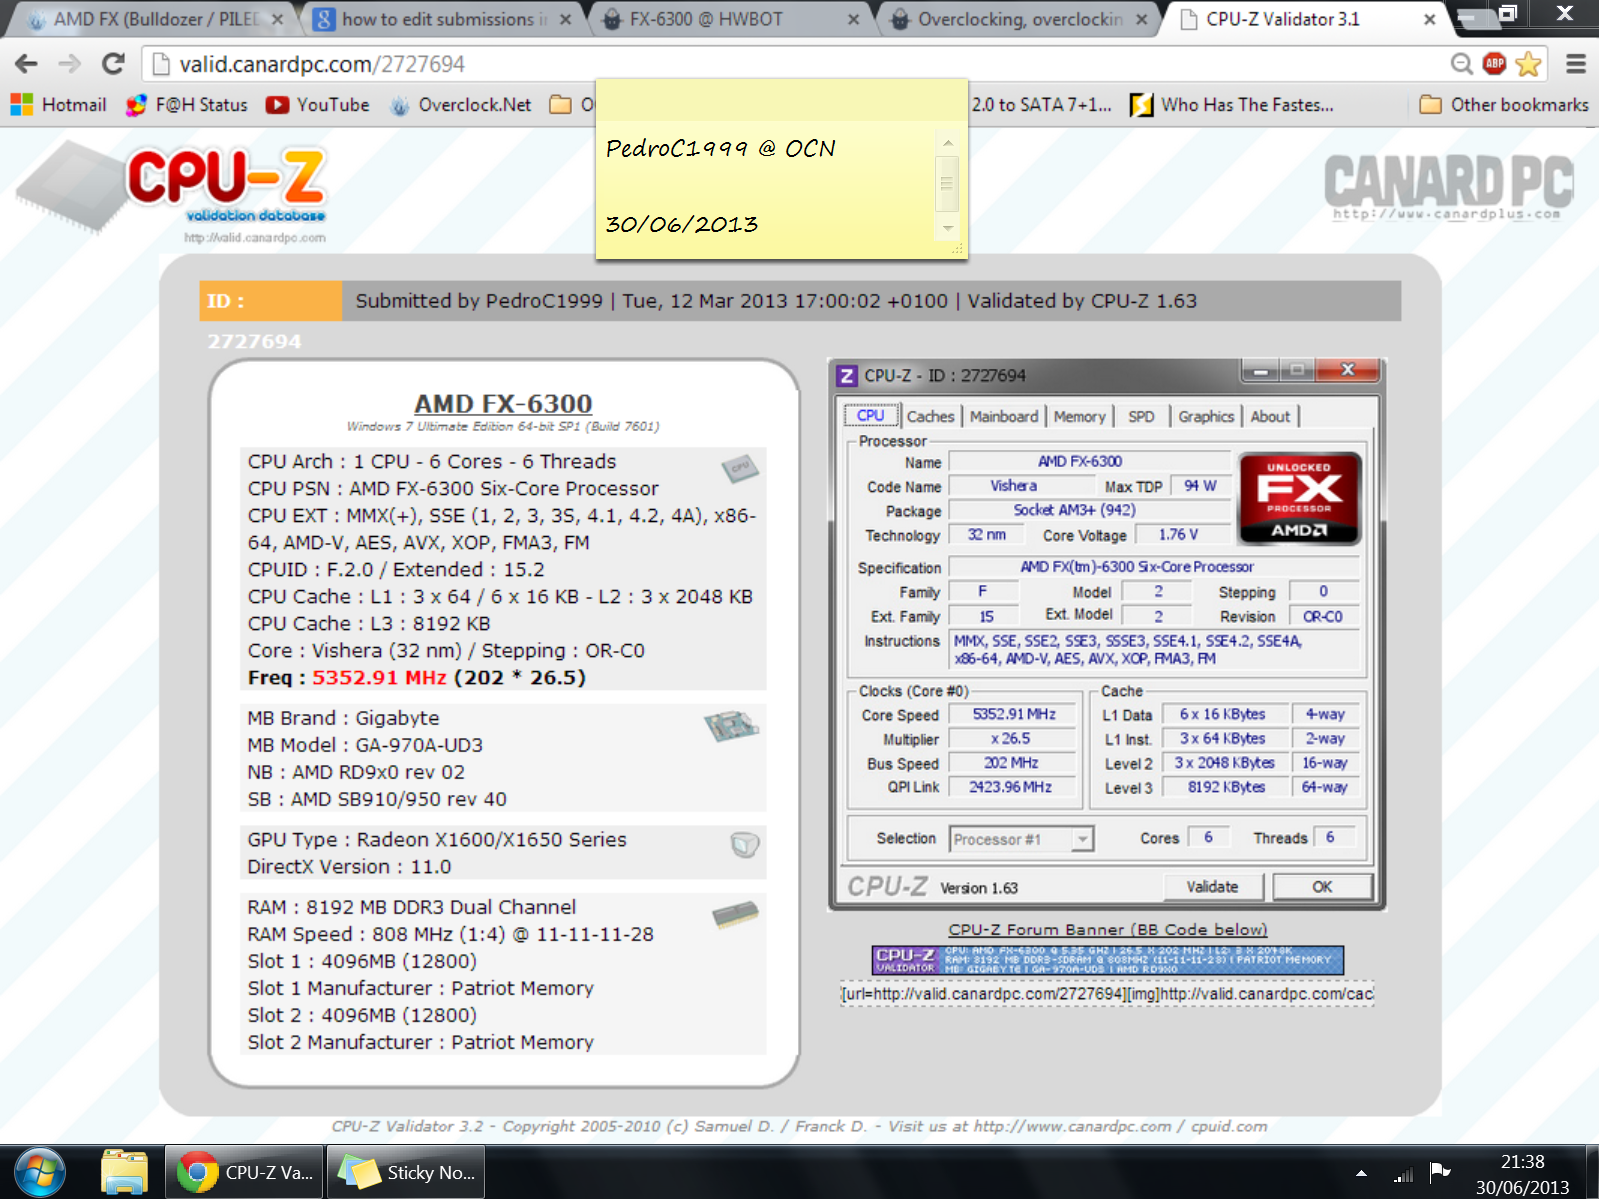1599x1199 pixels.
Task: Select the Mainboard tab in CPU-Z
Action: tap(1004, 417)
